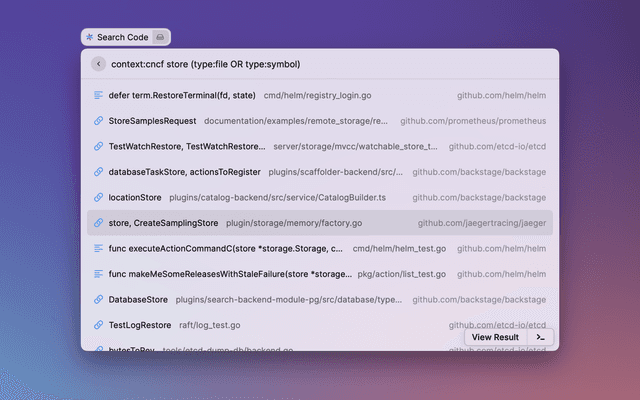Click the Sourcegraph asterisk icon beside Search Code
640x400 pixels.
click(90, 37)
